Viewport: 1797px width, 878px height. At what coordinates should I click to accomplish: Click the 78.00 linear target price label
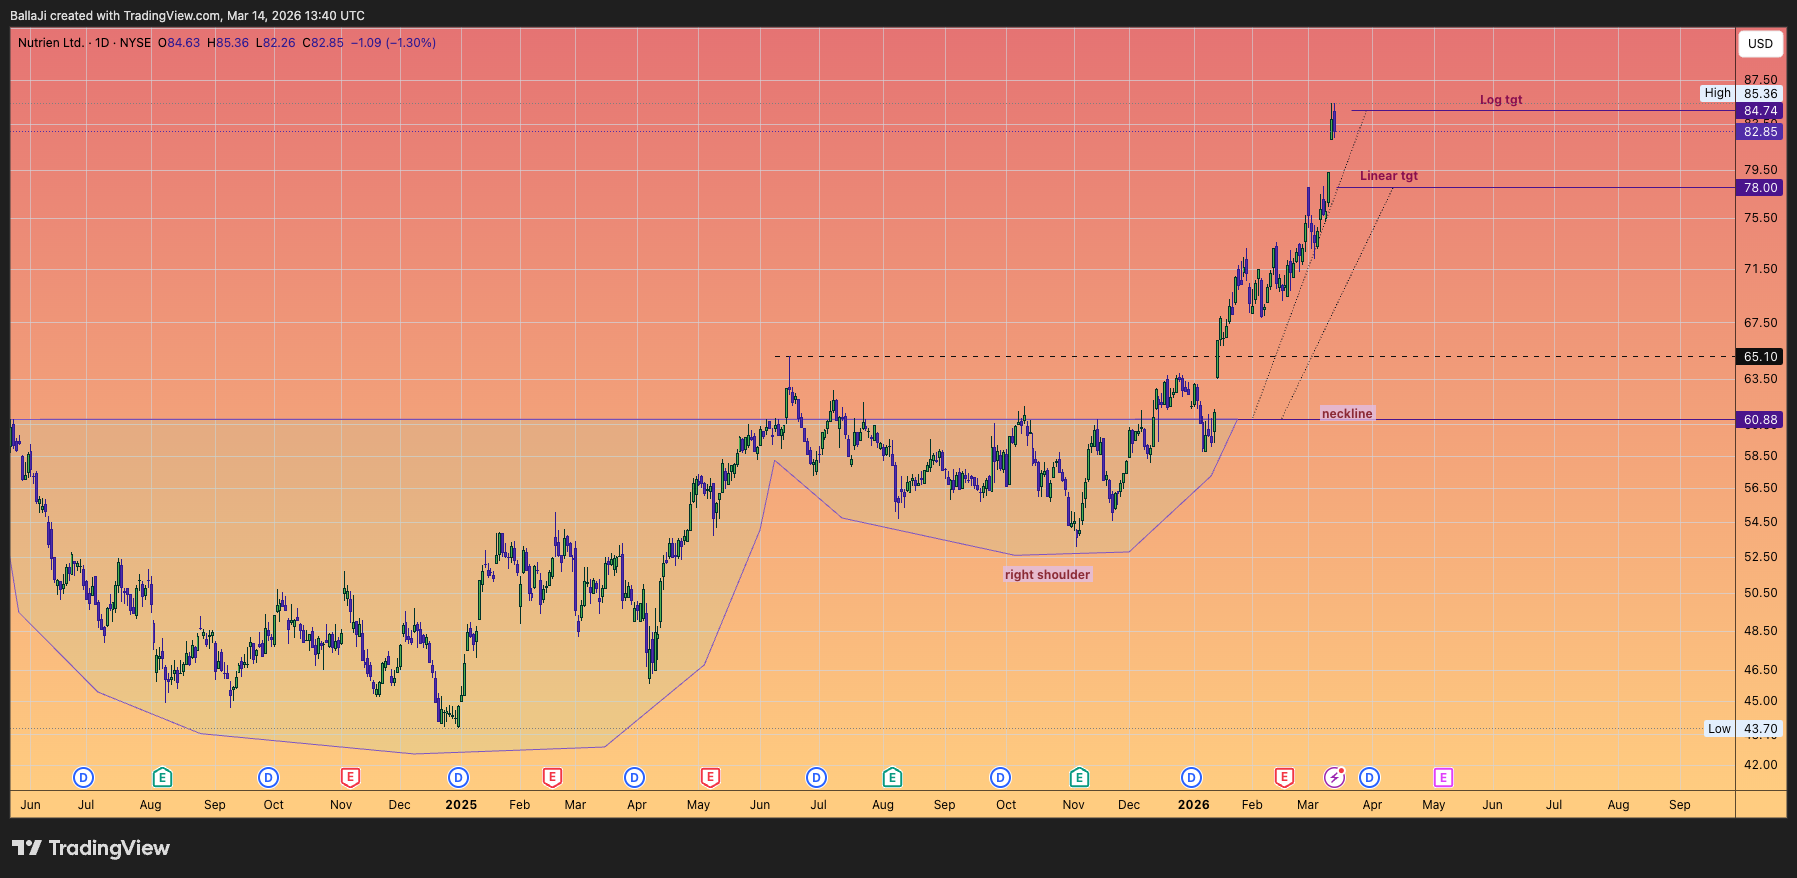click(1760, 188)
